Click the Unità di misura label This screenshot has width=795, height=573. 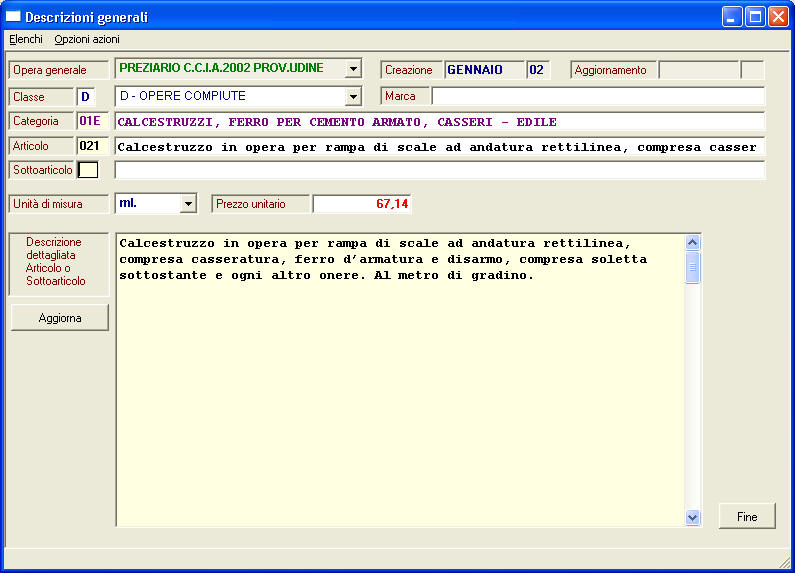coord(58,204)
